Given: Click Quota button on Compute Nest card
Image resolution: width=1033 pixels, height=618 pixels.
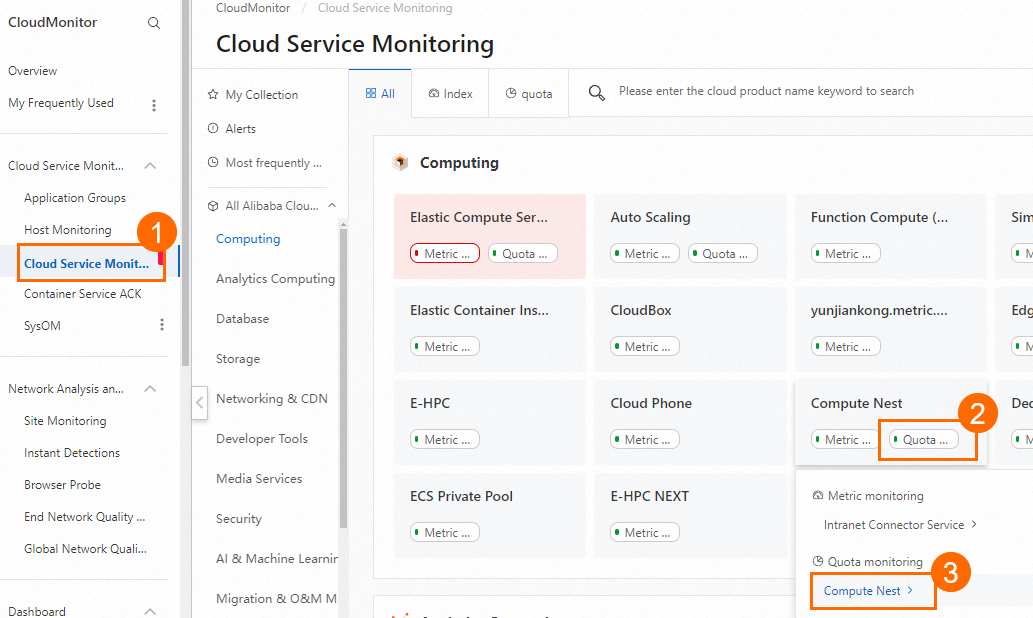Looking at the screenshot, I should (924, 439).
